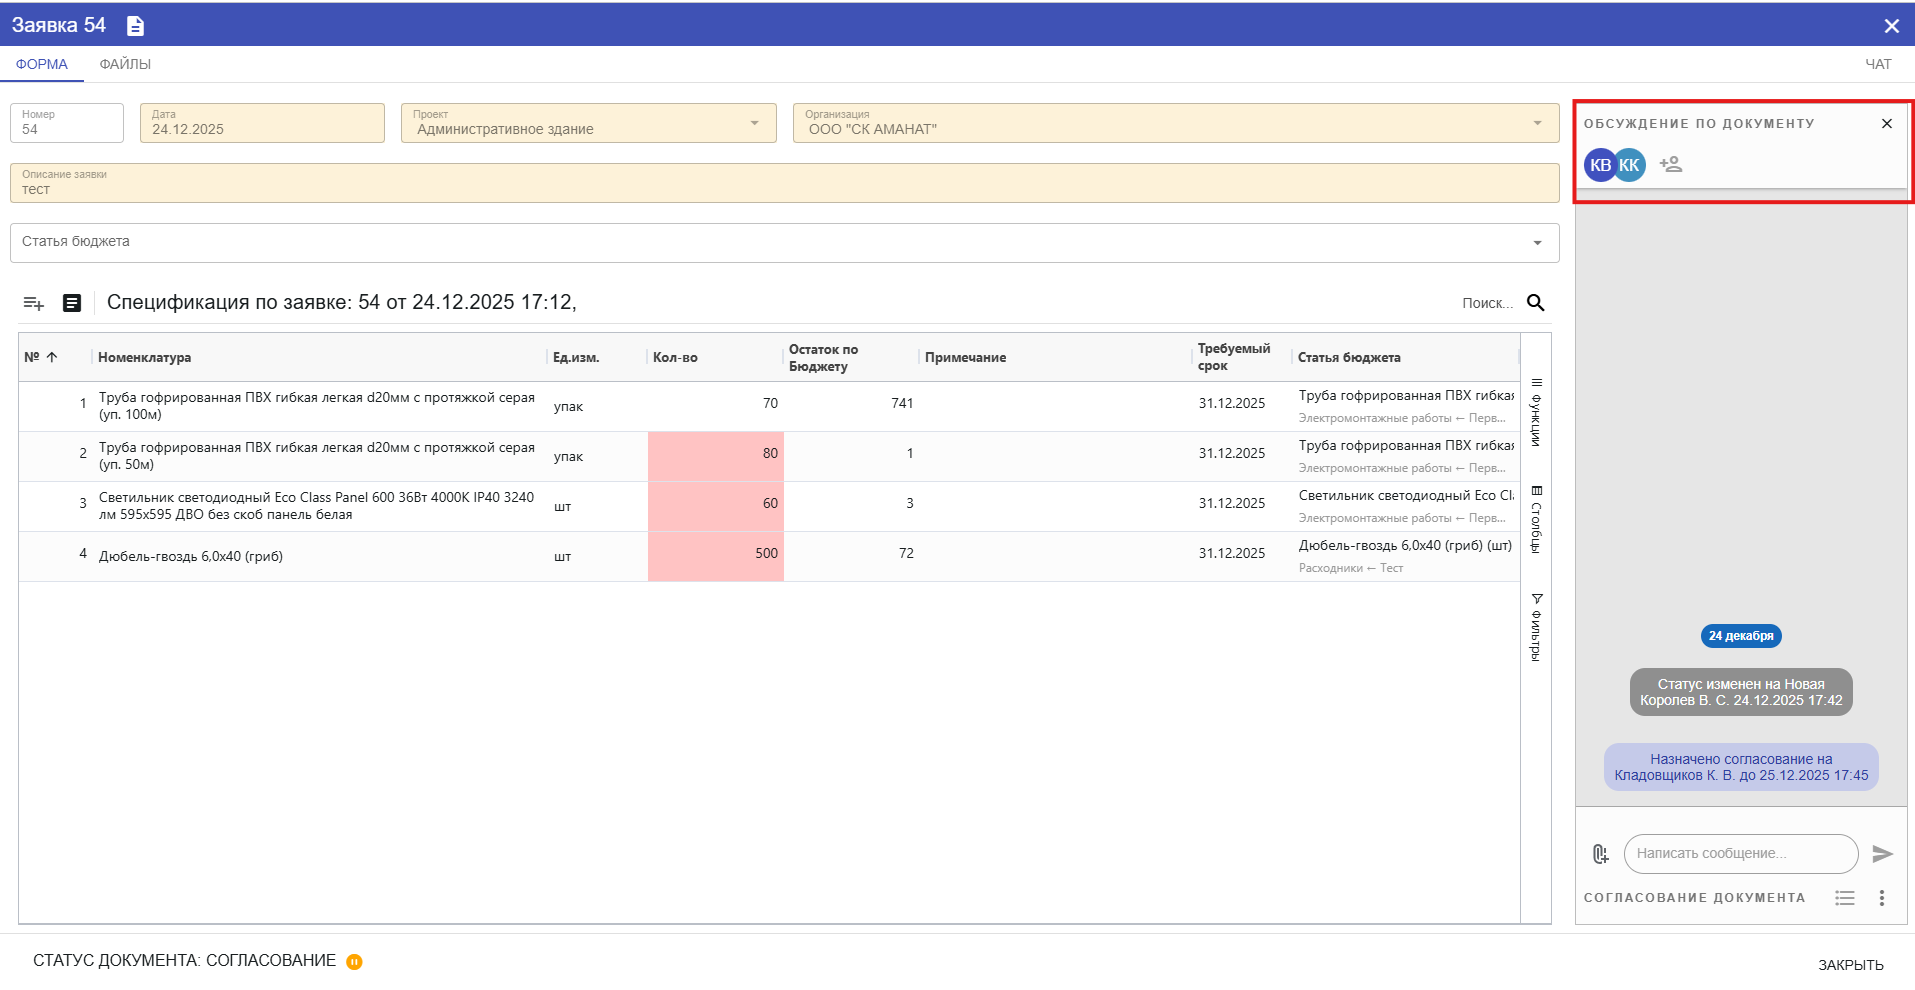Open the Фильтры side panel
Screen dimensions: 1915x990
[1536, 627]
